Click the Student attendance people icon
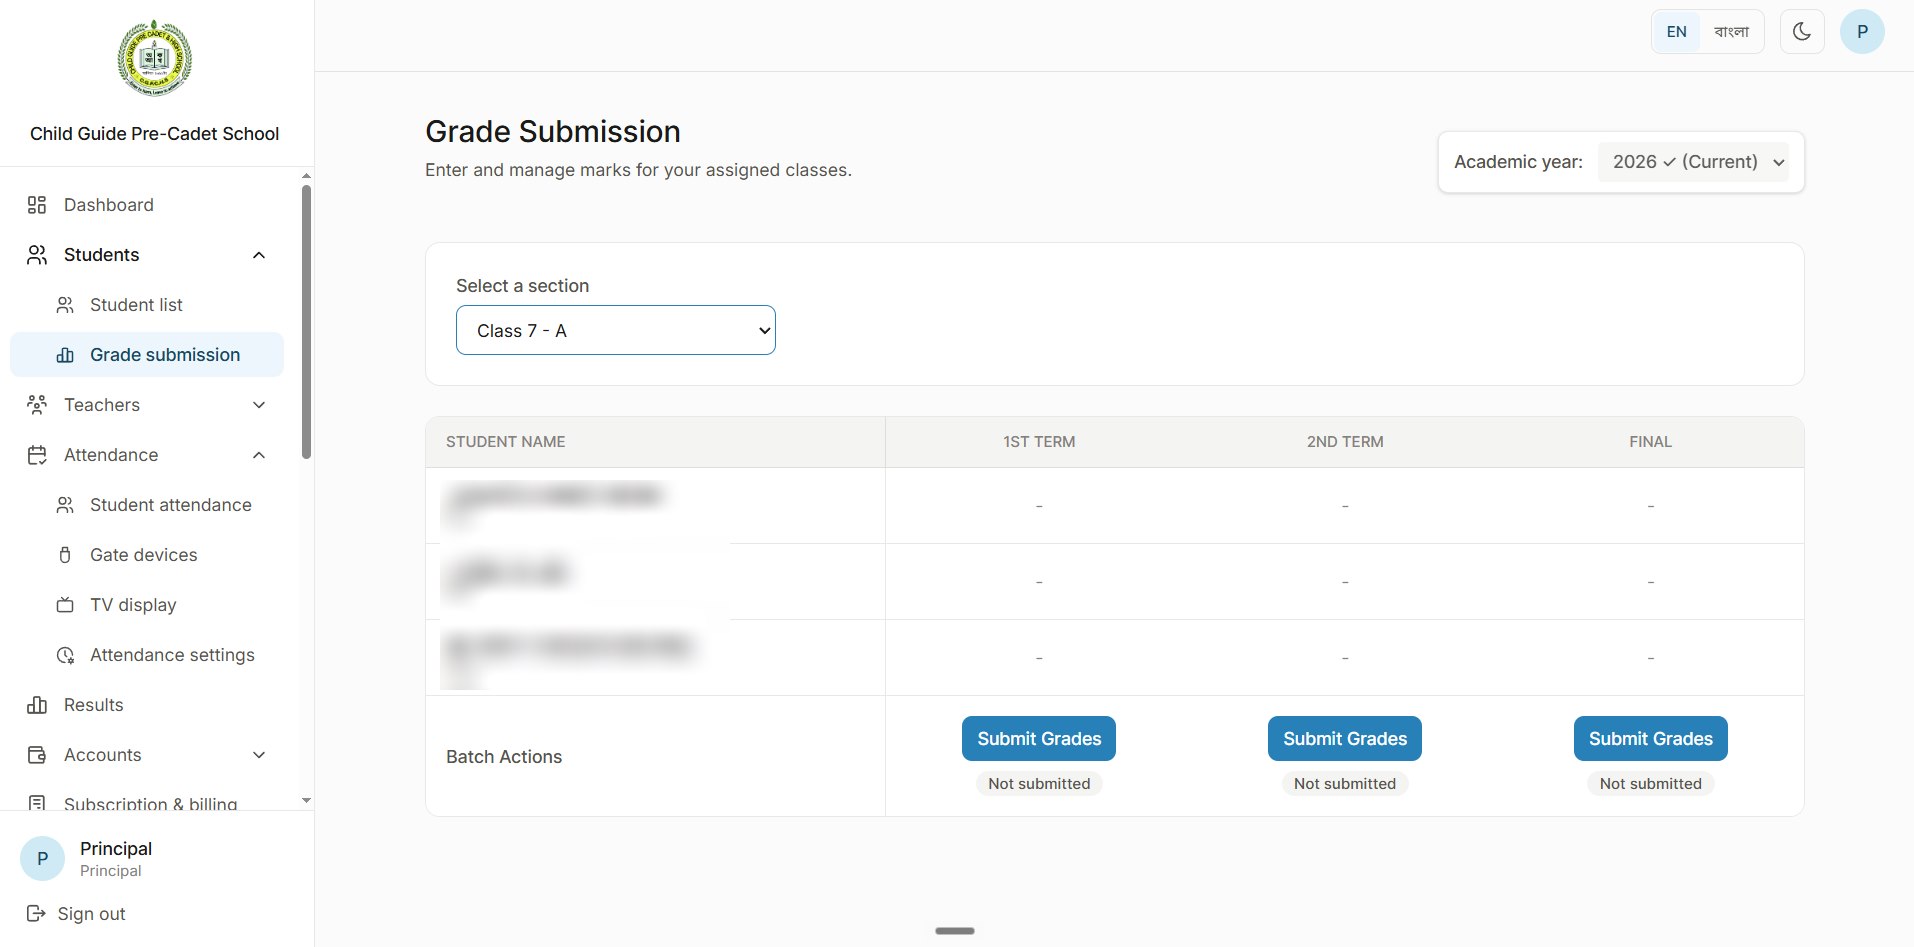This screenshot has width=1914, height=947. click(x=65, y=505)
